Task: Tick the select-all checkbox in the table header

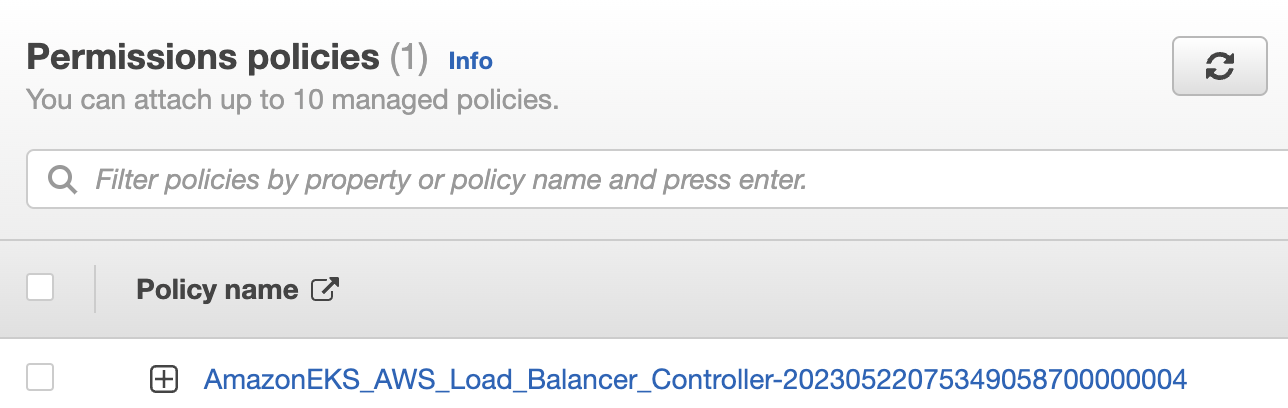Action: pos(40,289)
